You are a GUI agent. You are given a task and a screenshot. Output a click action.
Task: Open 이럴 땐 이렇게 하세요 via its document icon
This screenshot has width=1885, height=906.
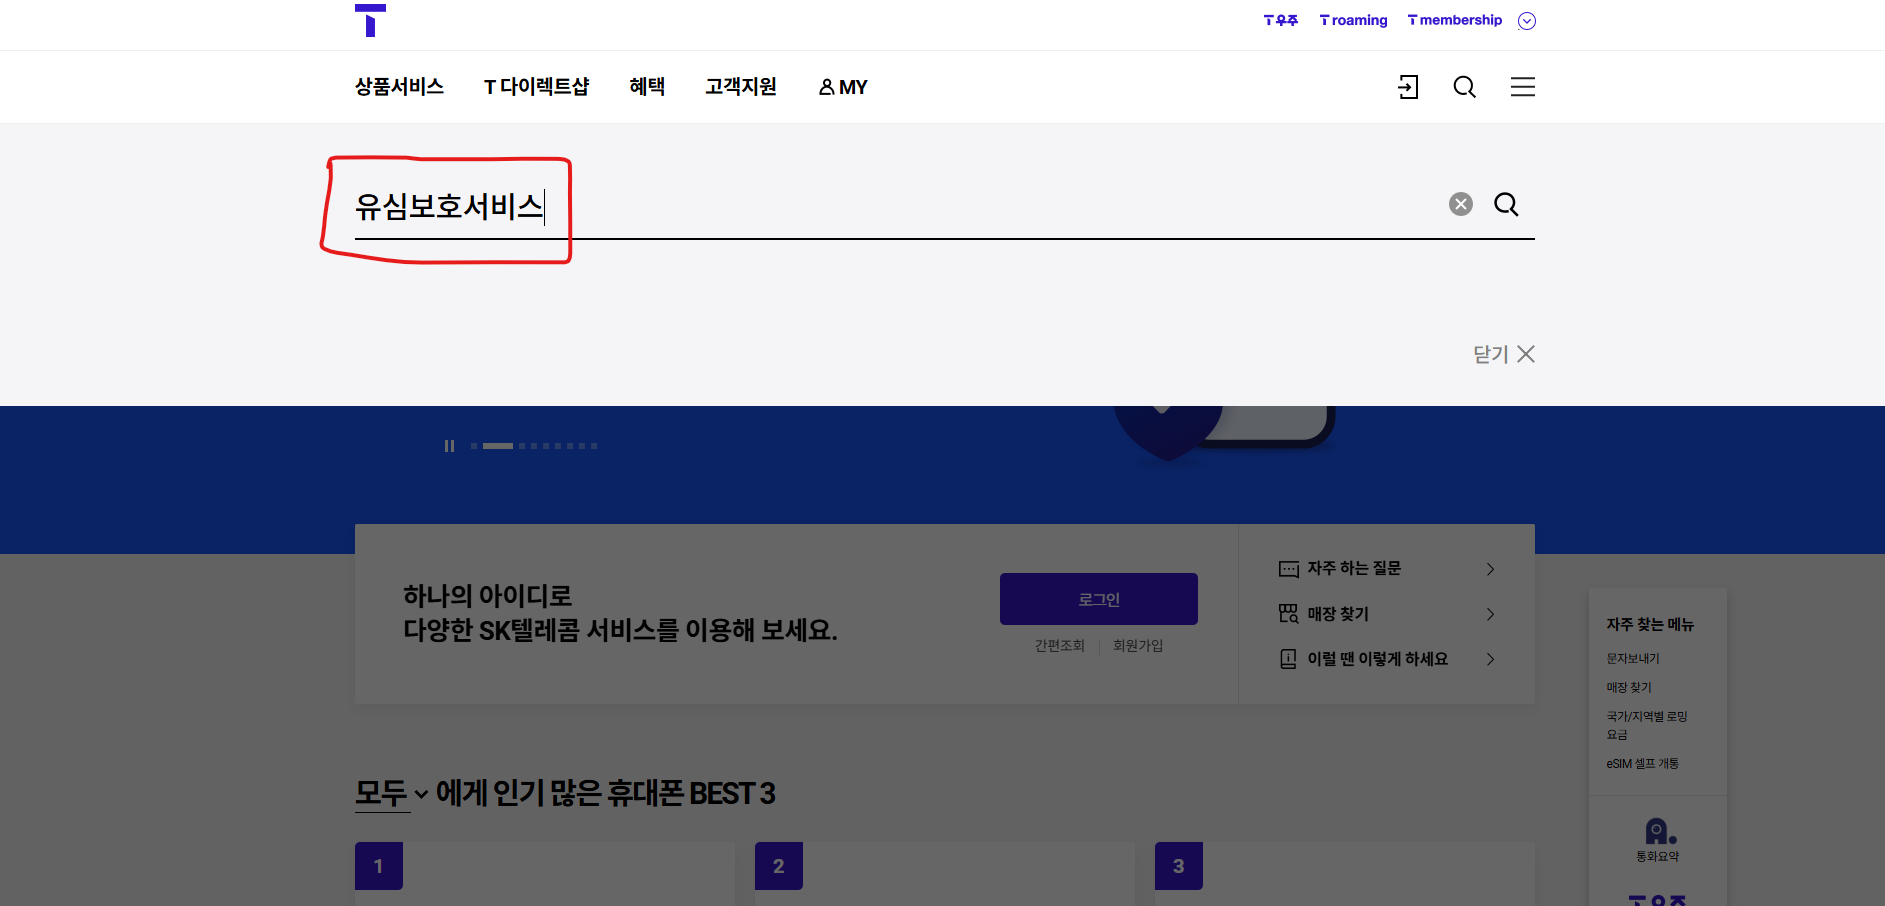[1288, 658]
